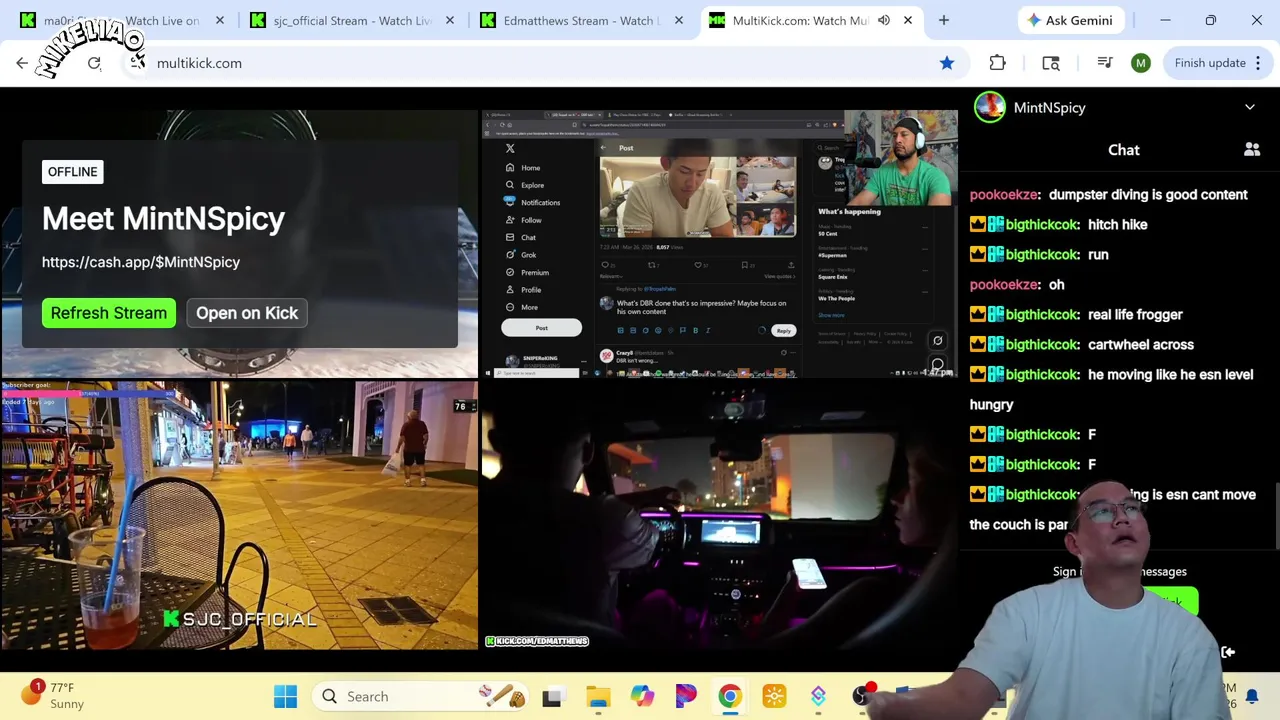Click Notifications in the streamed X sidebar
Viewport: 1280px width, 720px height.
(x=539, y=202)
